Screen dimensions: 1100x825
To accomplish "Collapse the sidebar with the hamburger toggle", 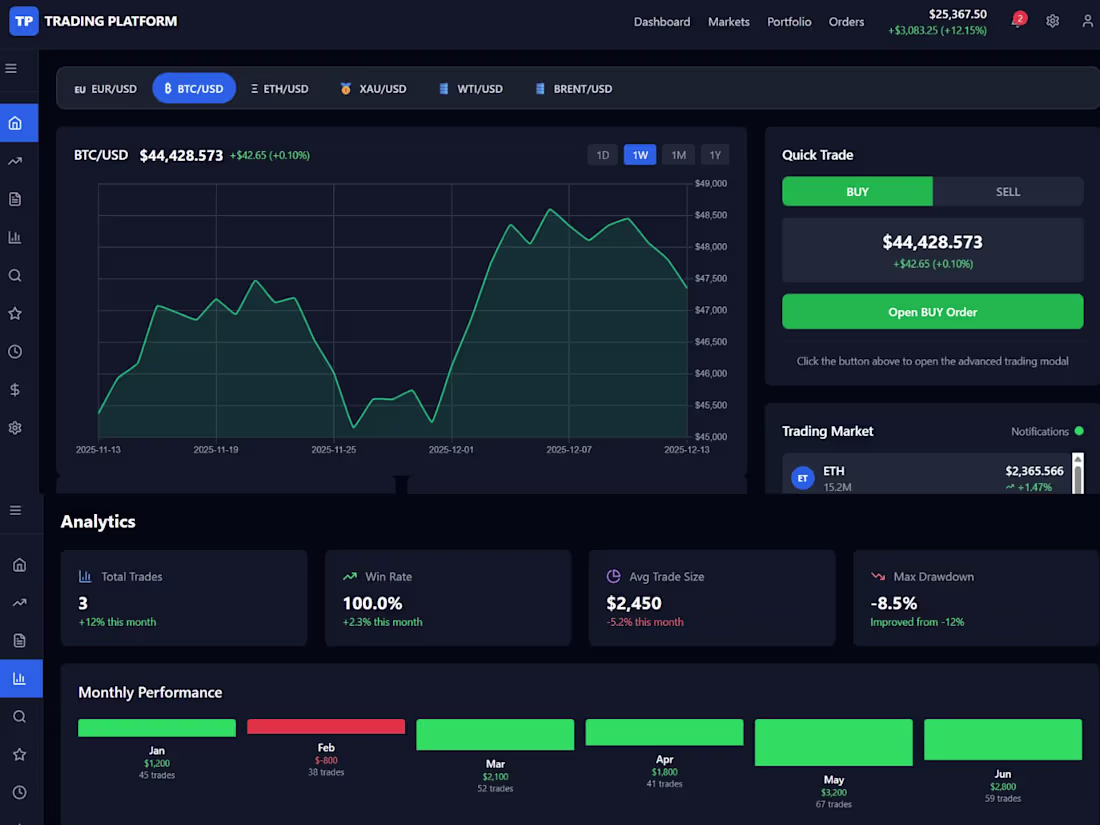I will pos(13,68).
